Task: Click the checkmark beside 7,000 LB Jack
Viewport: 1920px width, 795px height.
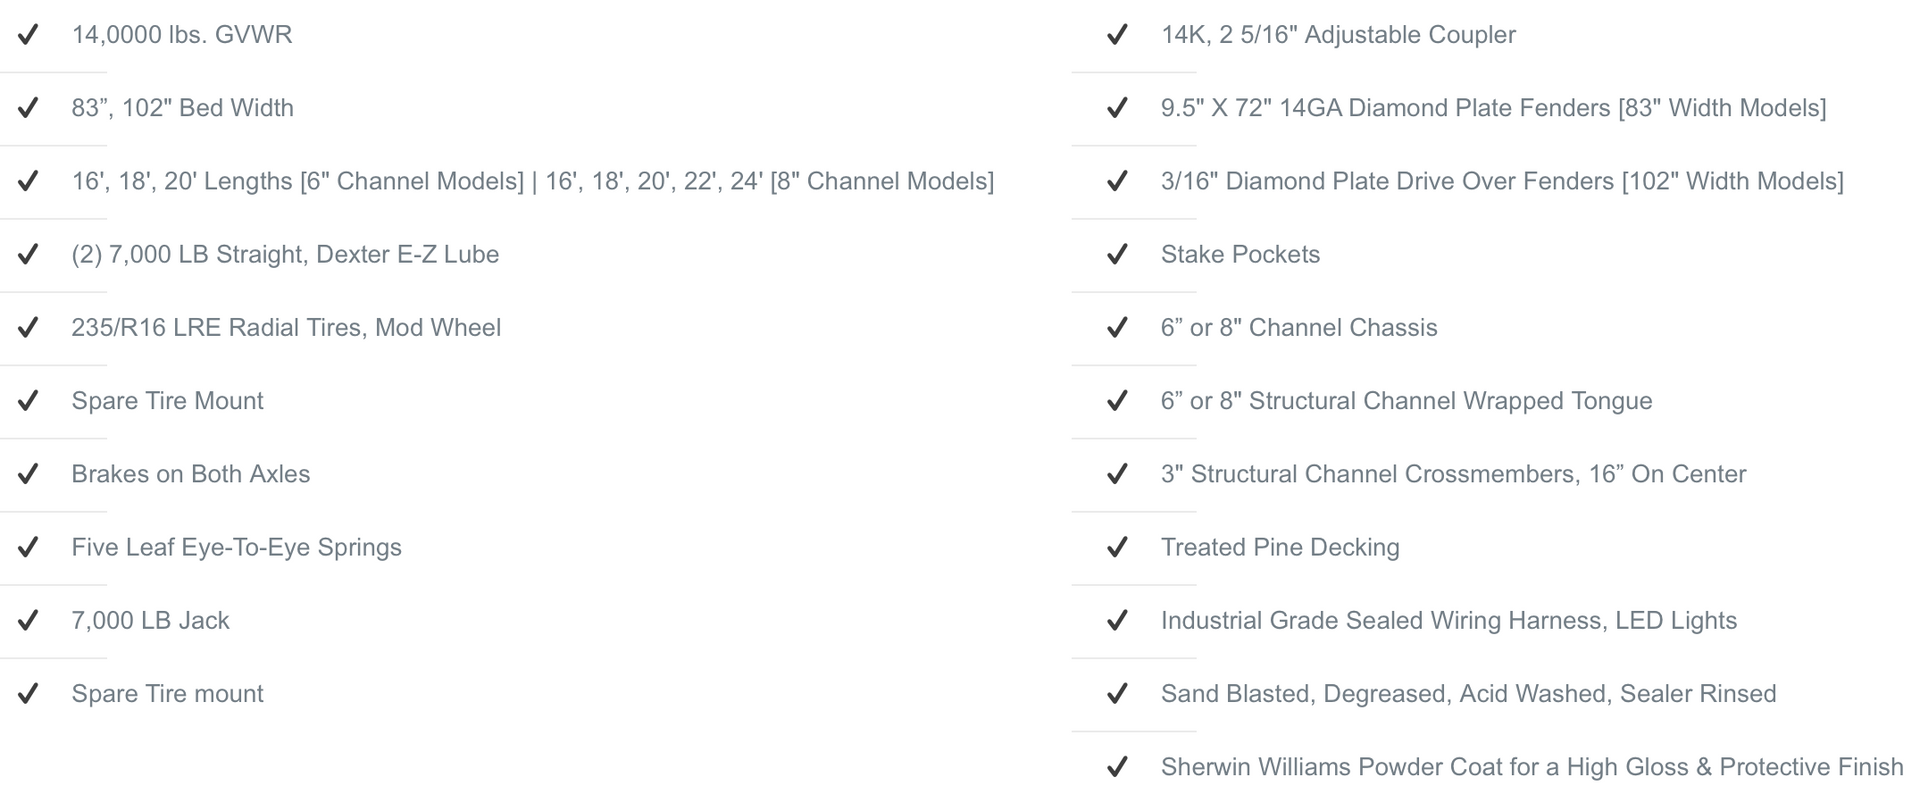Action: [x=28, y=620]
